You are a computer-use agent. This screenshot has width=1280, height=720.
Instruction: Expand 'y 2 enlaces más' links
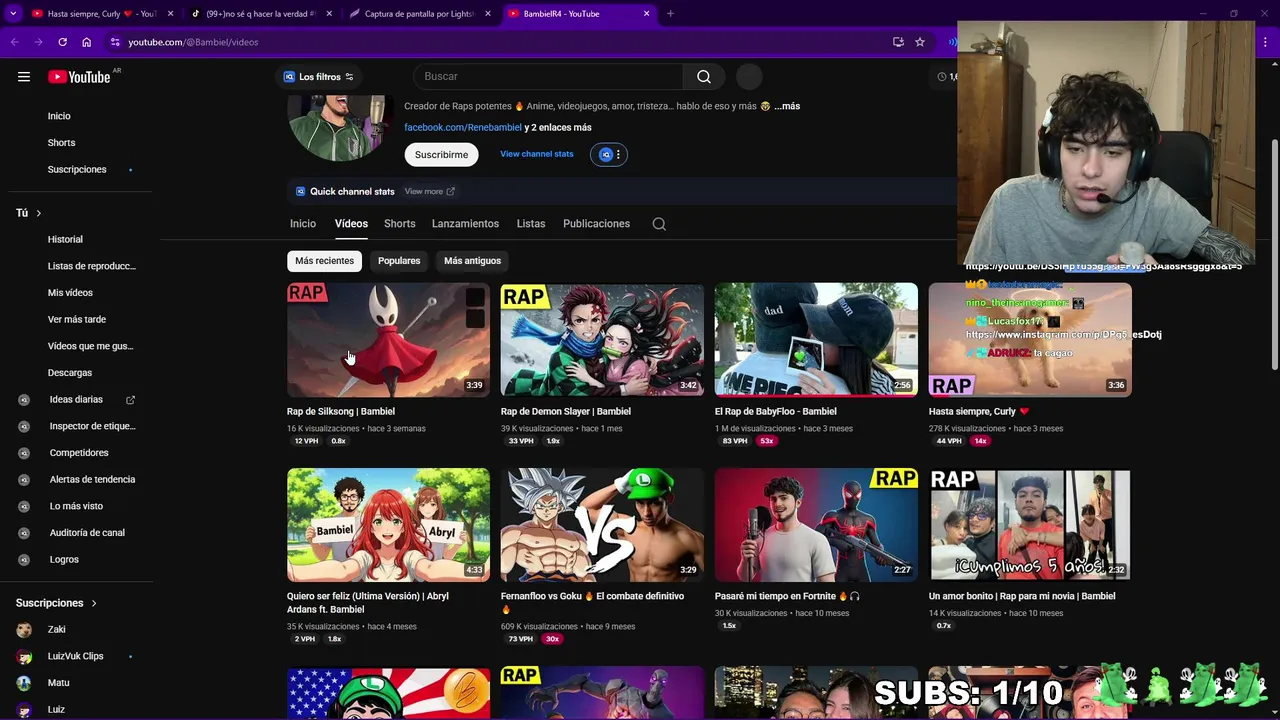click(558, 128)
